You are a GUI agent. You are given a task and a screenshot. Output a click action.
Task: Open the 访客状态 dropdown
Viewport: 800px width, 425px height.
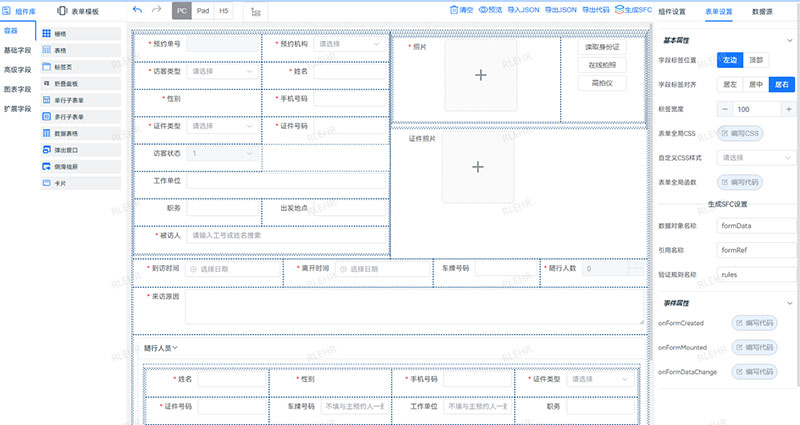click(222, 153)
